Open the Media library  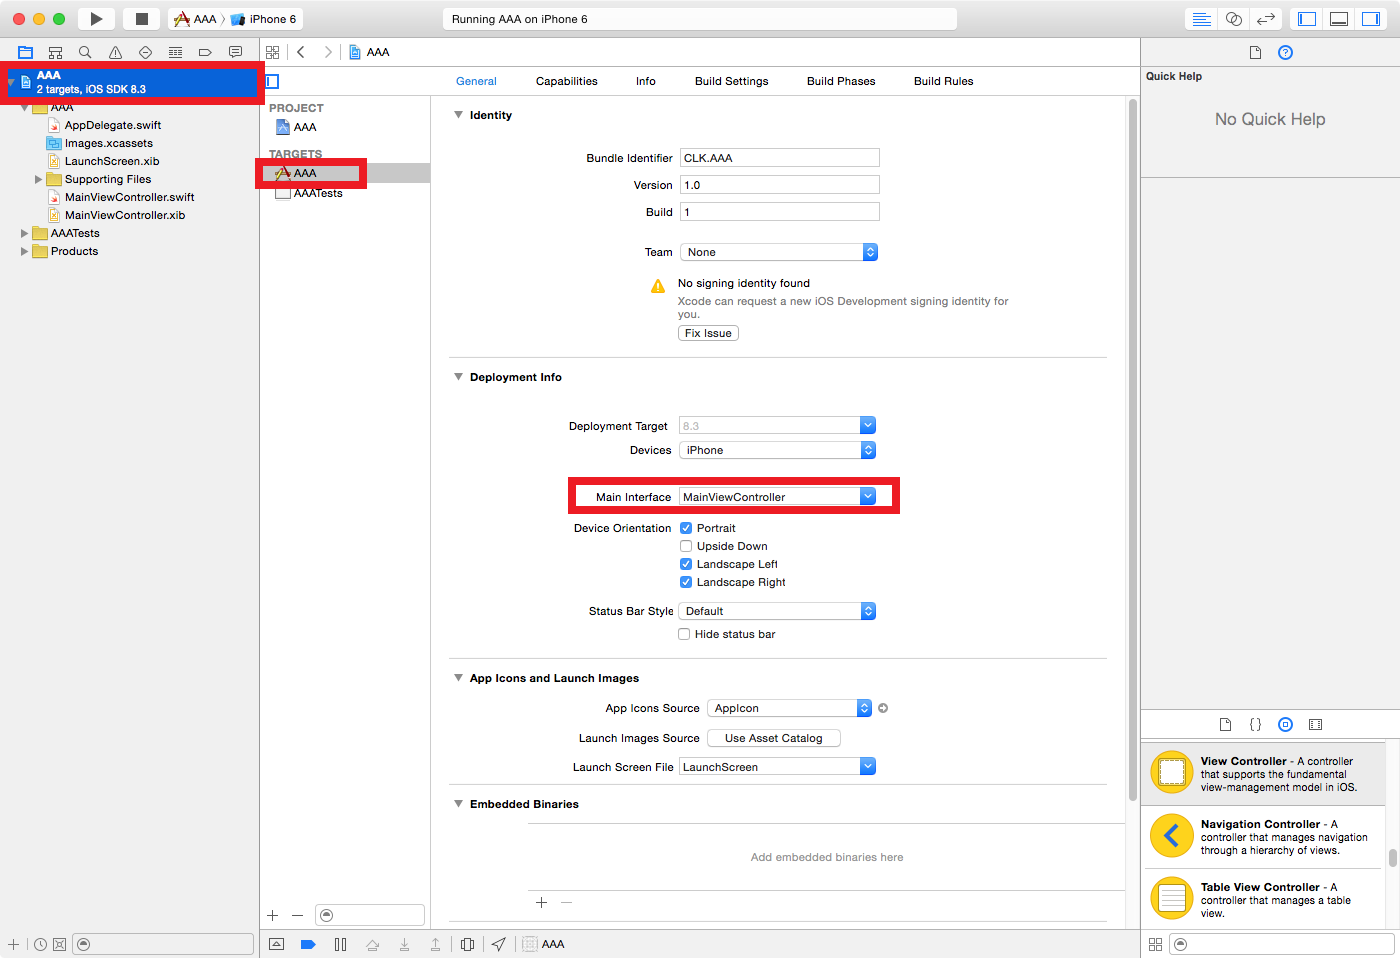pos(1315,724)
